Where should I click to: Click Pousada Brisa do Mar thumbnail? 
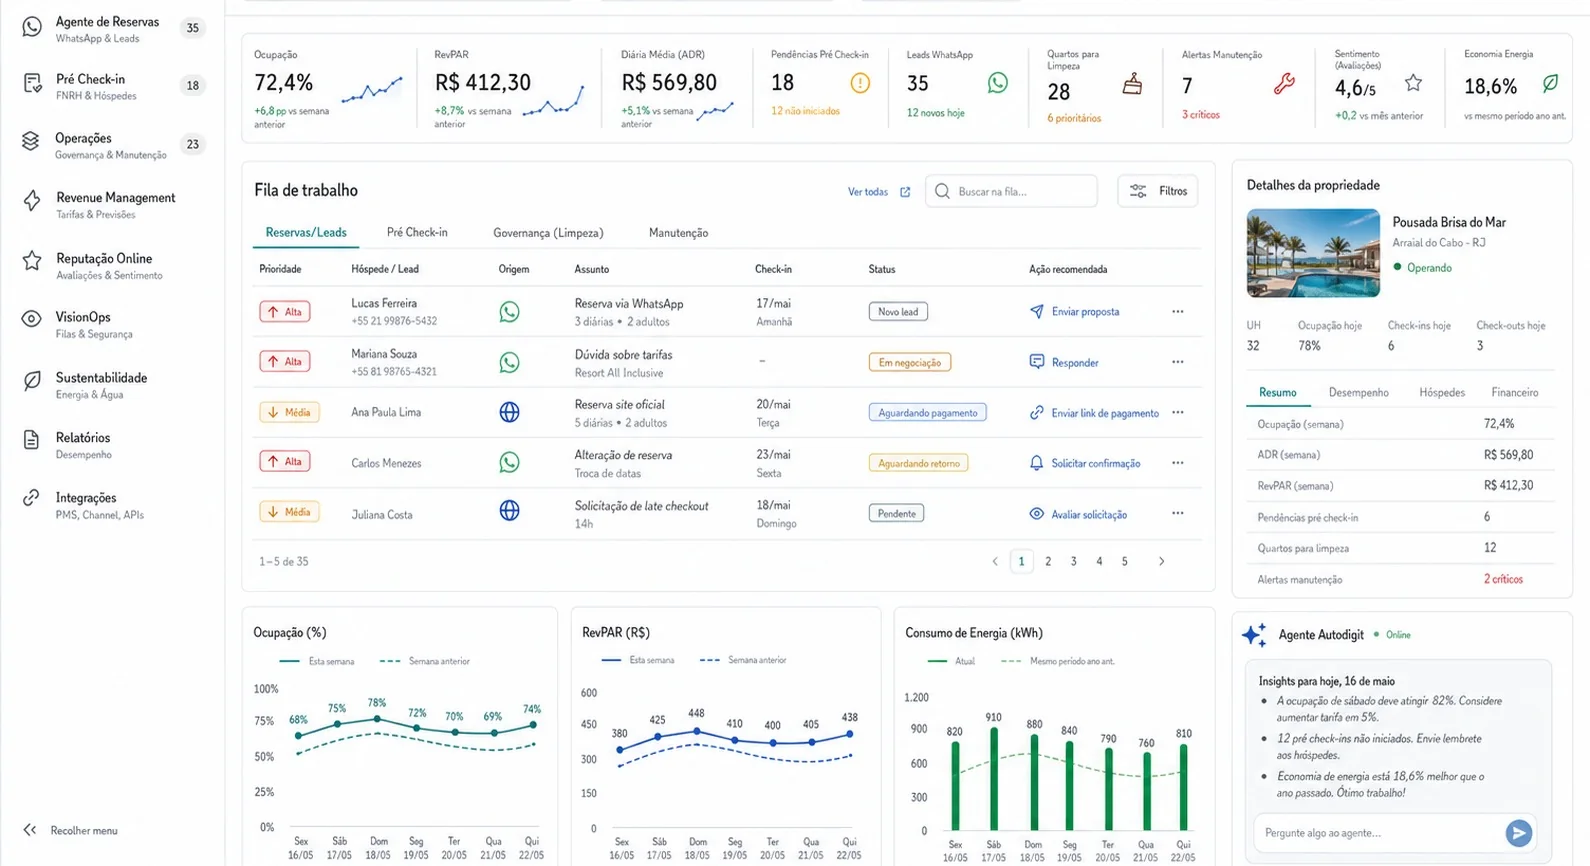pyautogui.click(x=1313, y=253)
